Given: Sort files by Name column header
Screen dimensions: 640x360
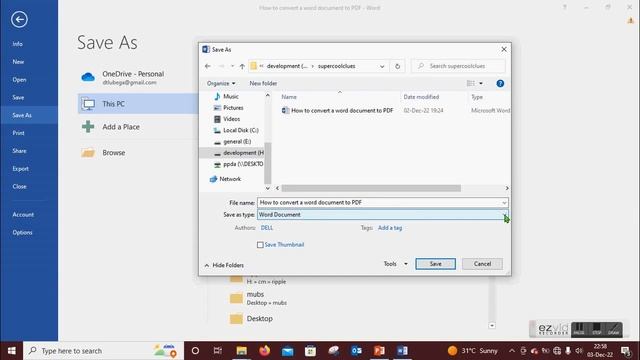Looking at the screenshot, I should coord(289,97).
